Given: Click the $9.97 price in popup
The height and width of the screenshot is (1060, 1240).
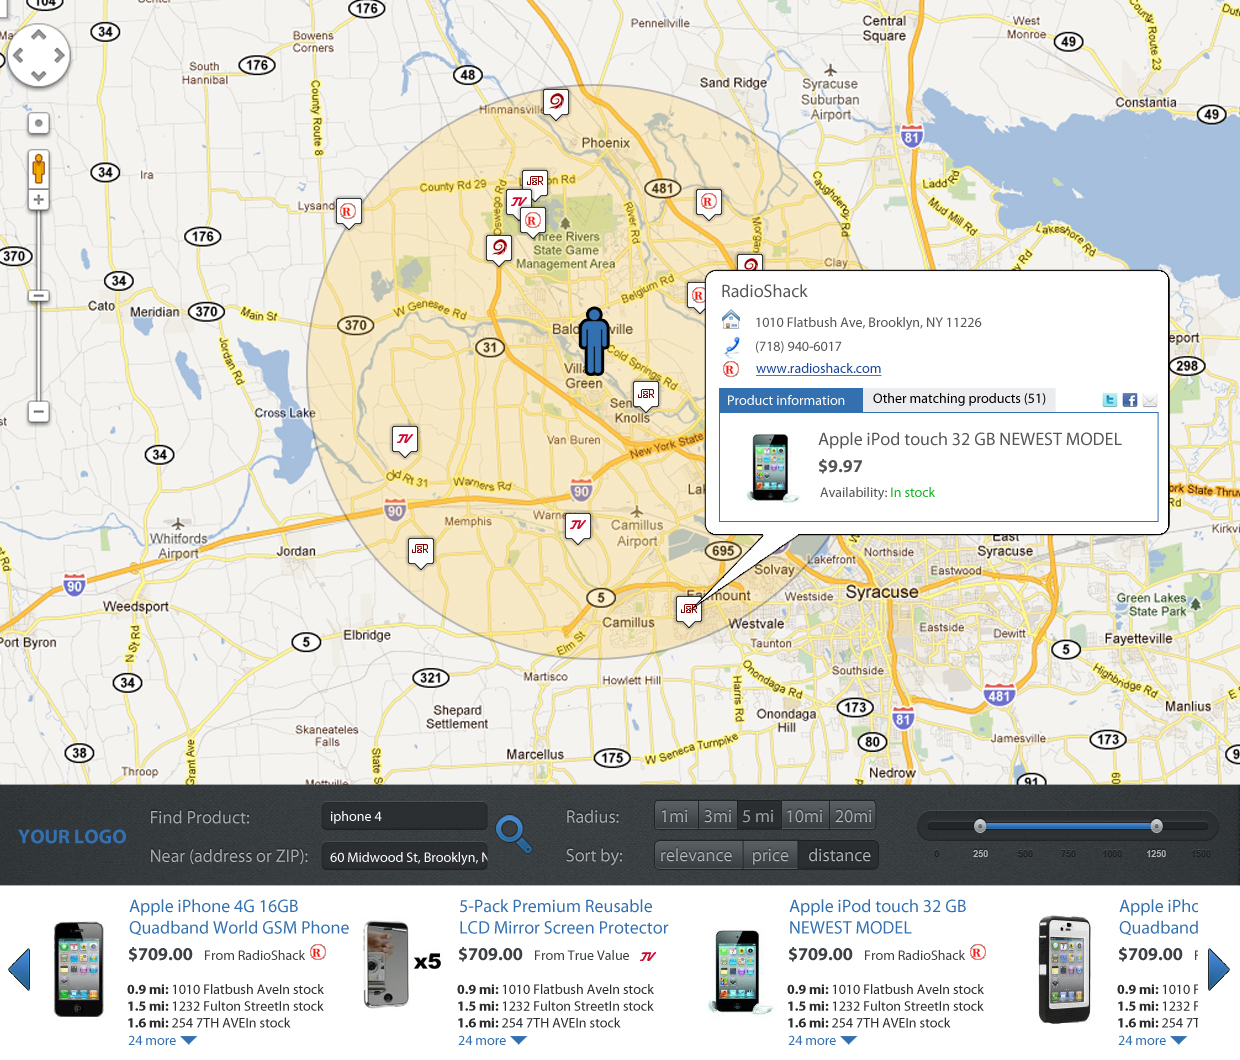Looking at the screenshot, I should point(840,466).
